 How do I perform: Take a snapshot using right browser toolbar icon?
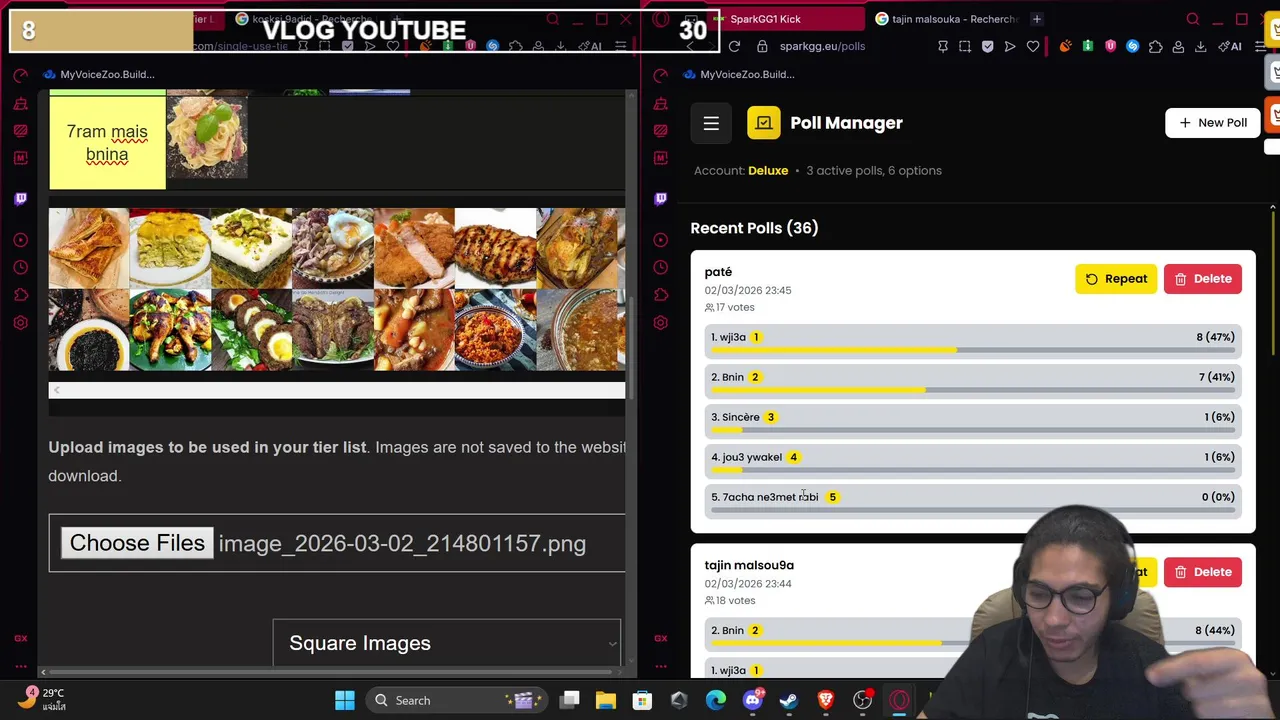click(965, 46)
